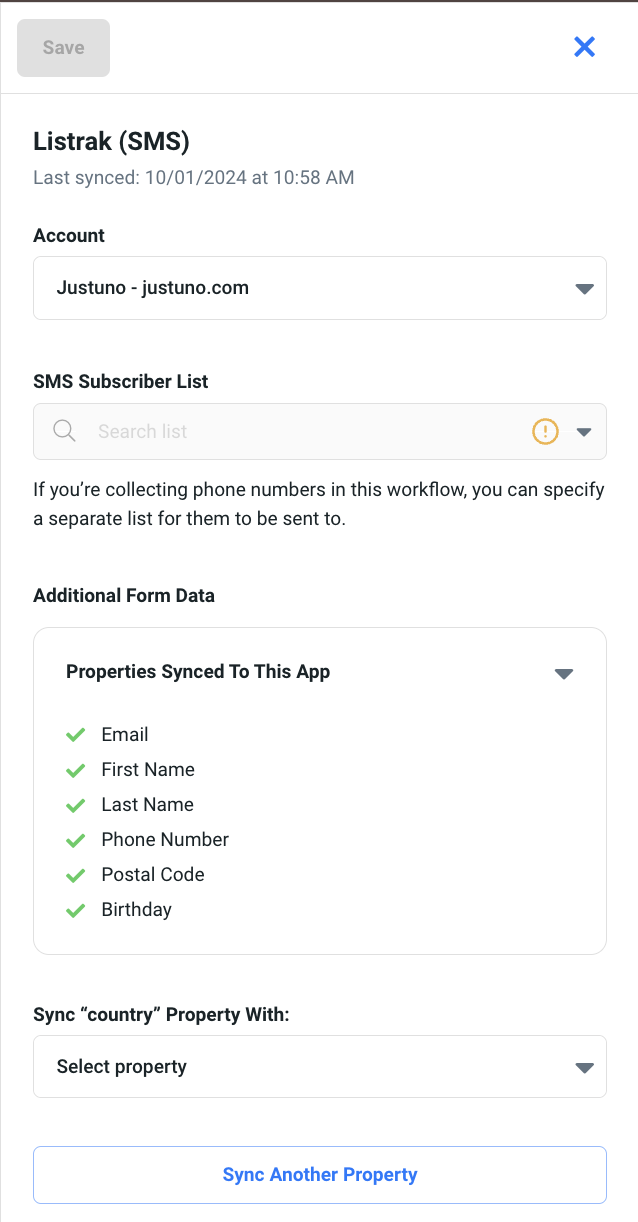This screenshot has width=638, height=1222.
Task: Close the Listrak settings panel
Action: (584, 47)
